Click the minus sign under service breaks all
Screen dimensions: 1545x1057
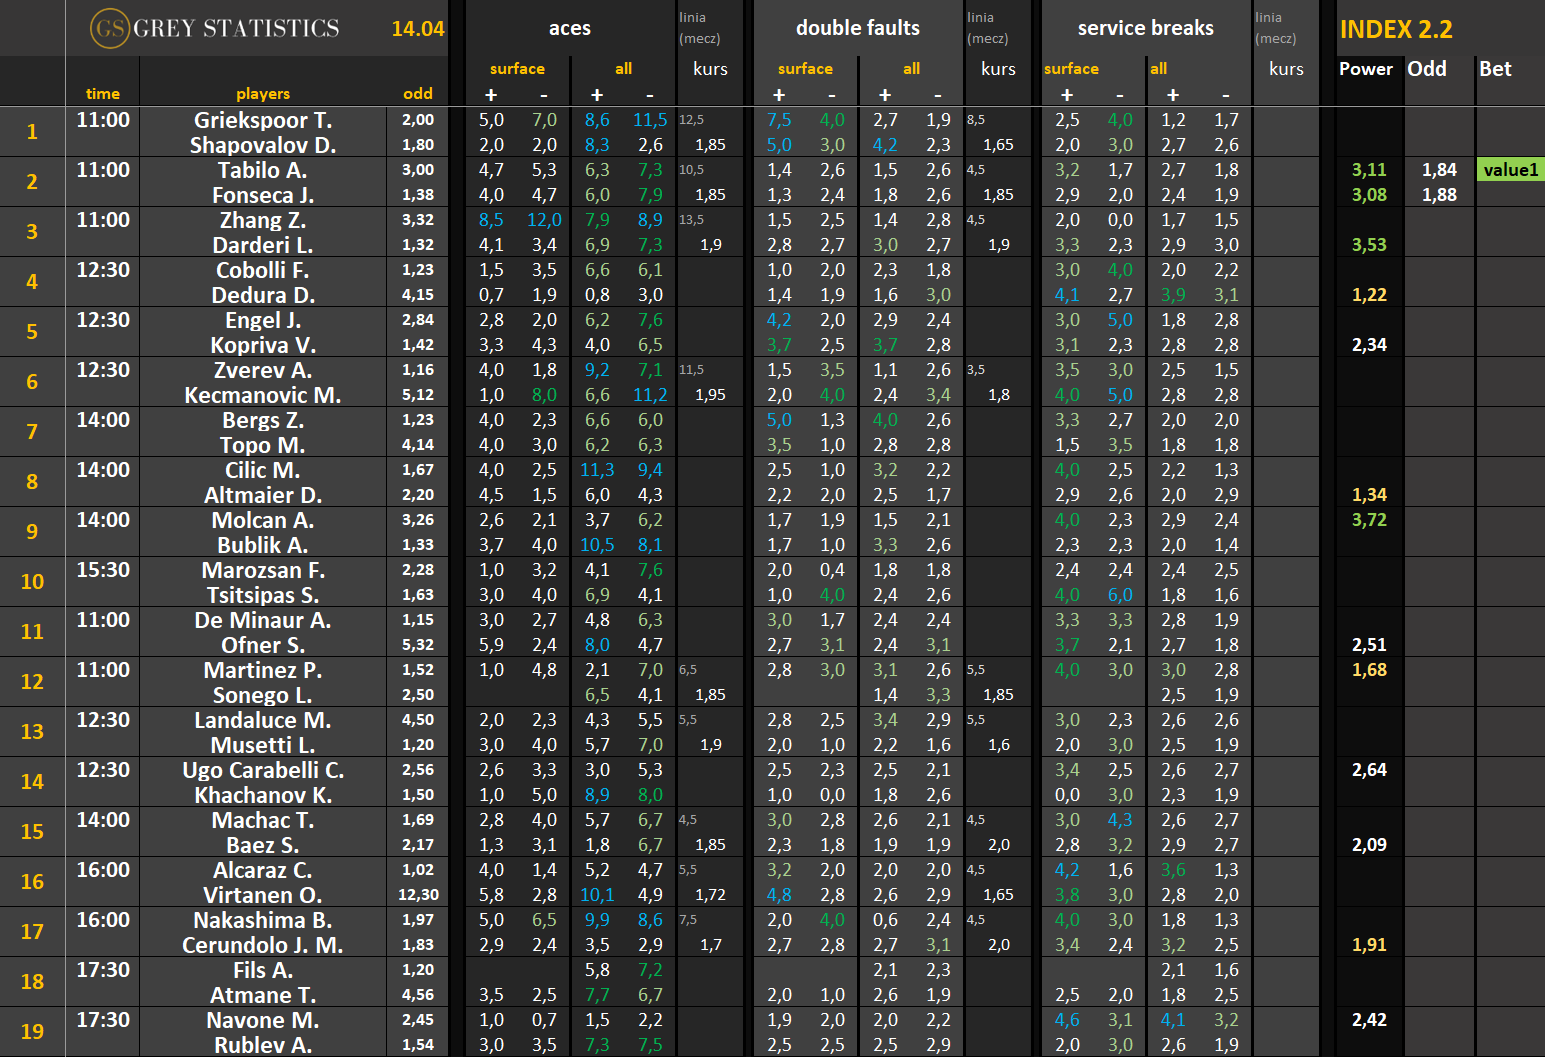coord(1226,95)
